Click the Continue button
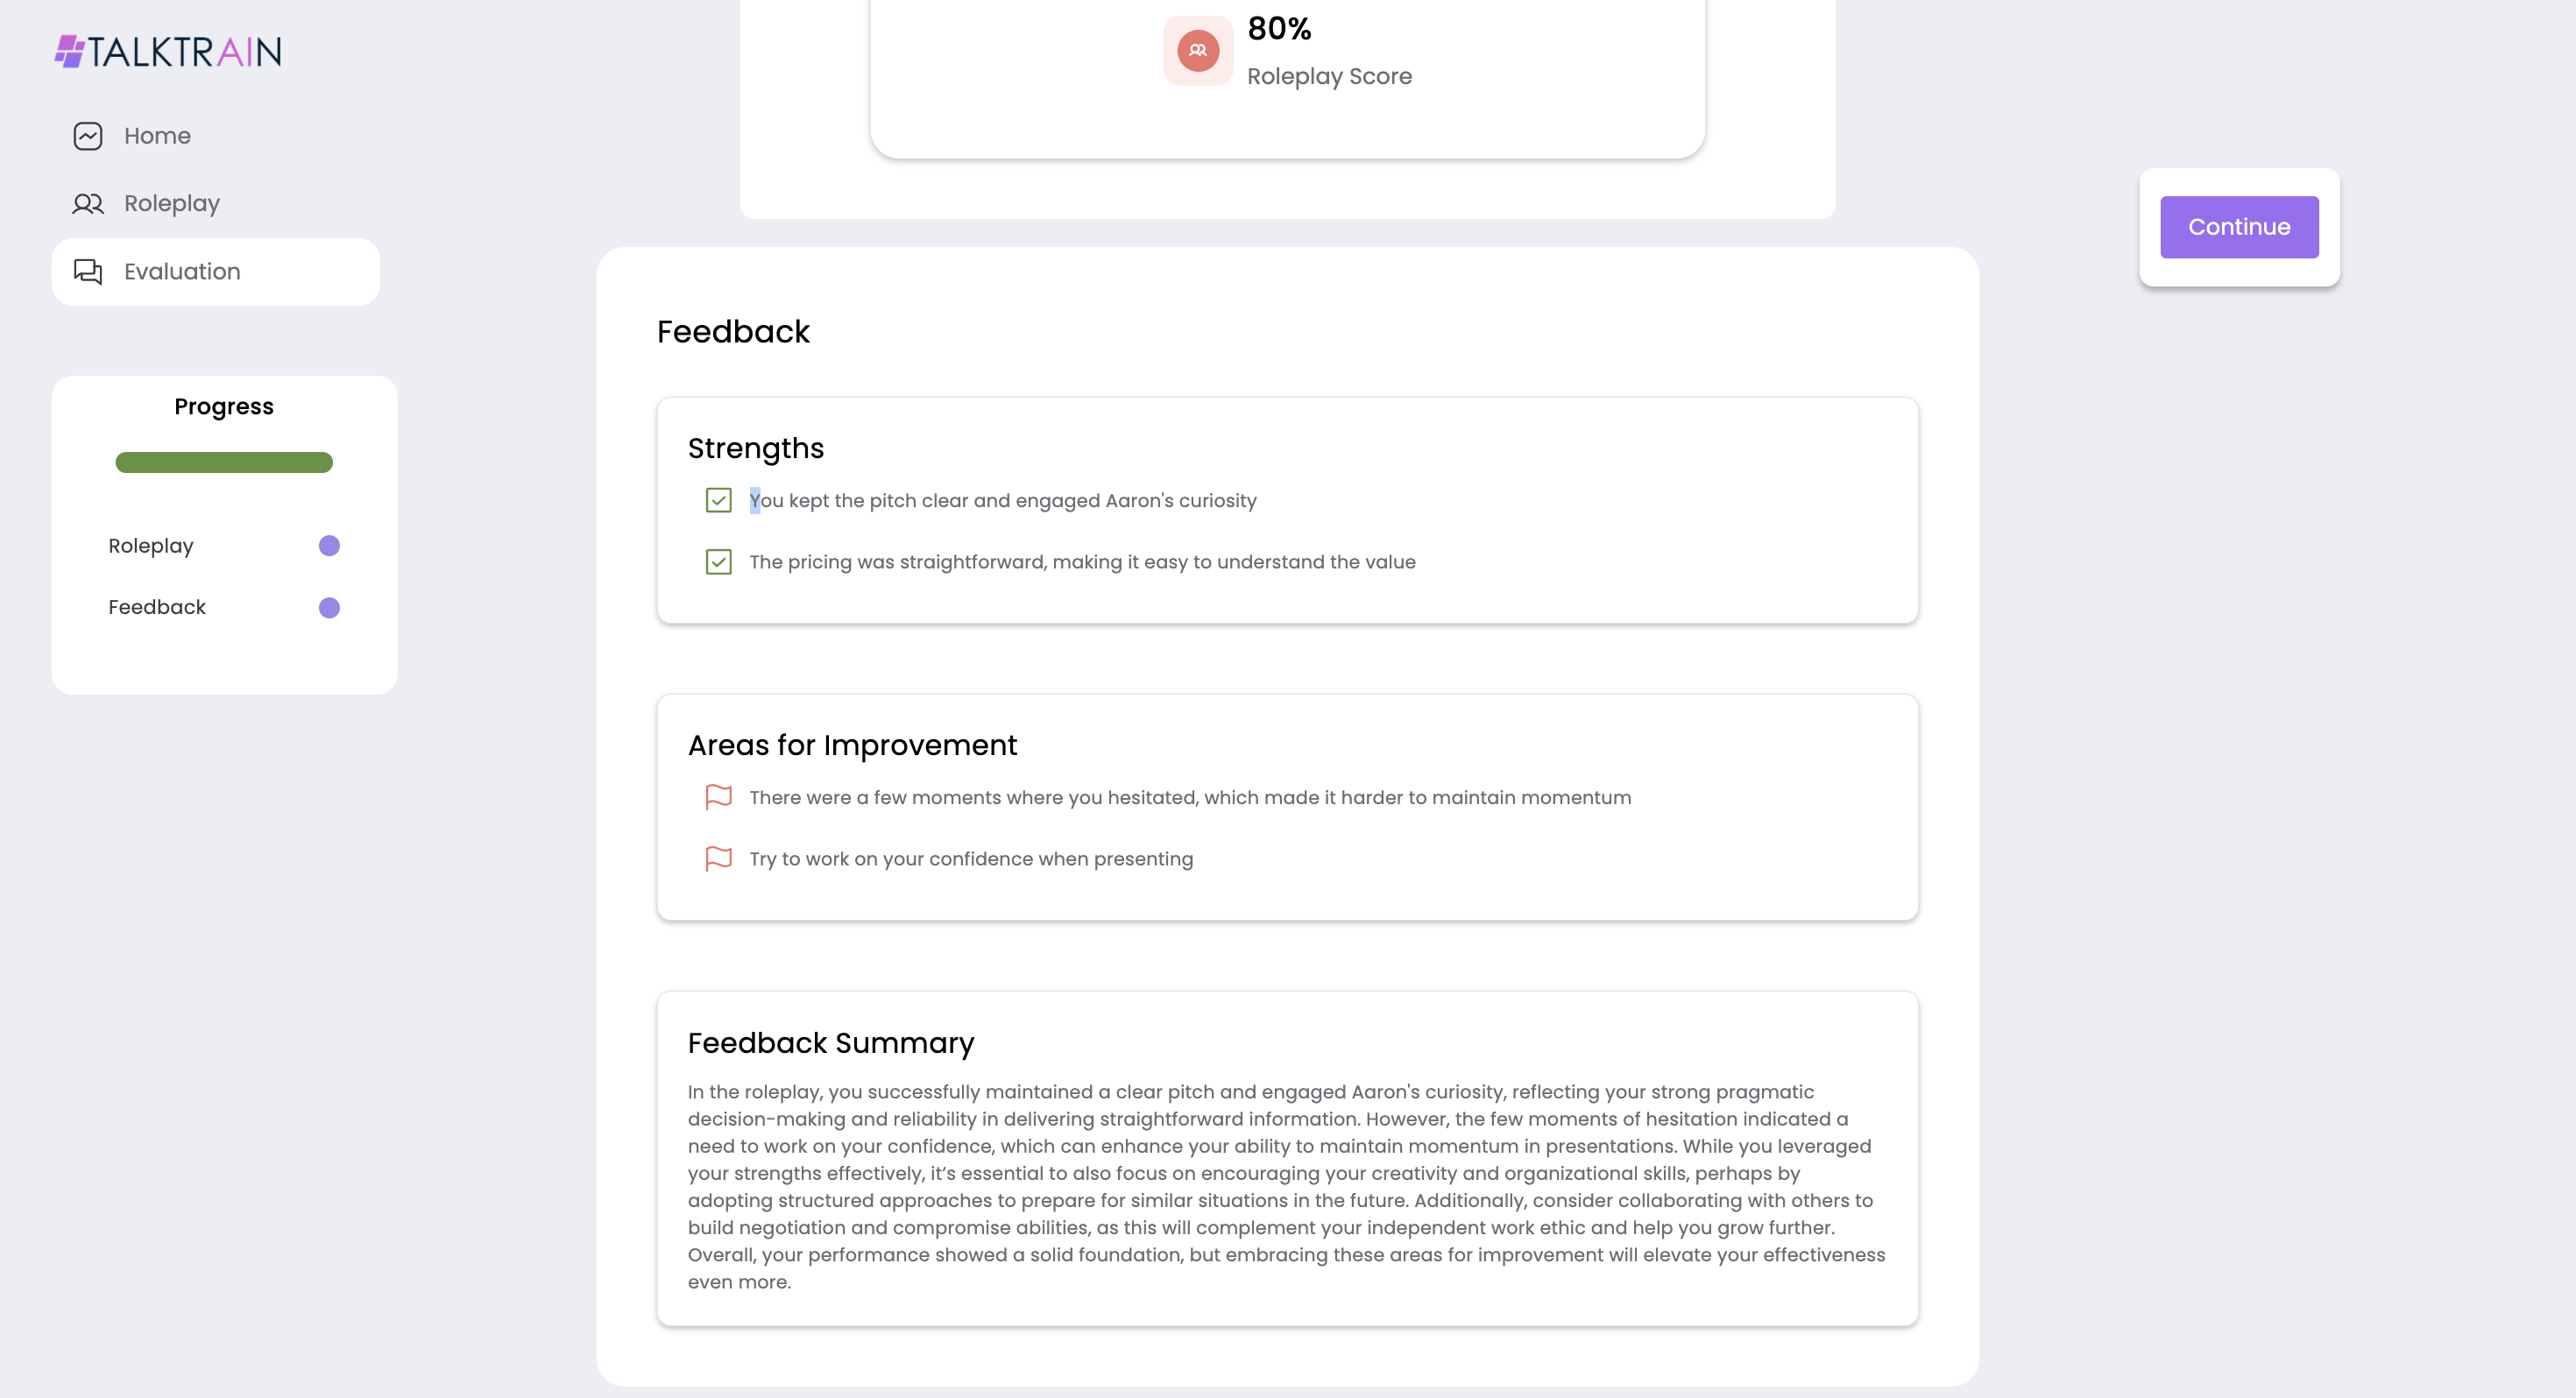Screen dimensions: 2576x1398 click(2239, 227)
